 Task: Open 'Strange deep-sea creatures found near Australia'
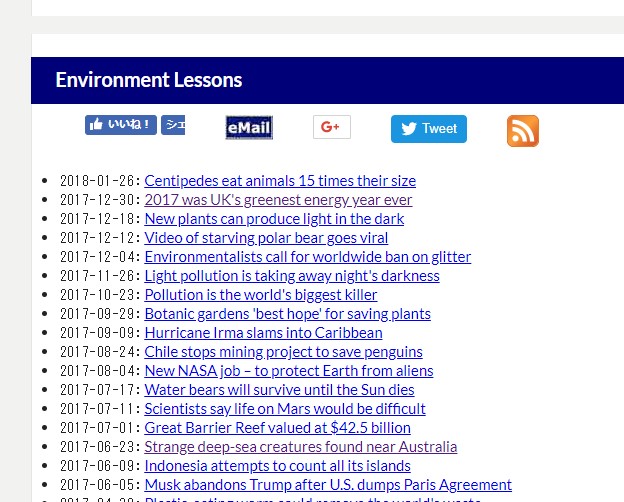(300, 447)
